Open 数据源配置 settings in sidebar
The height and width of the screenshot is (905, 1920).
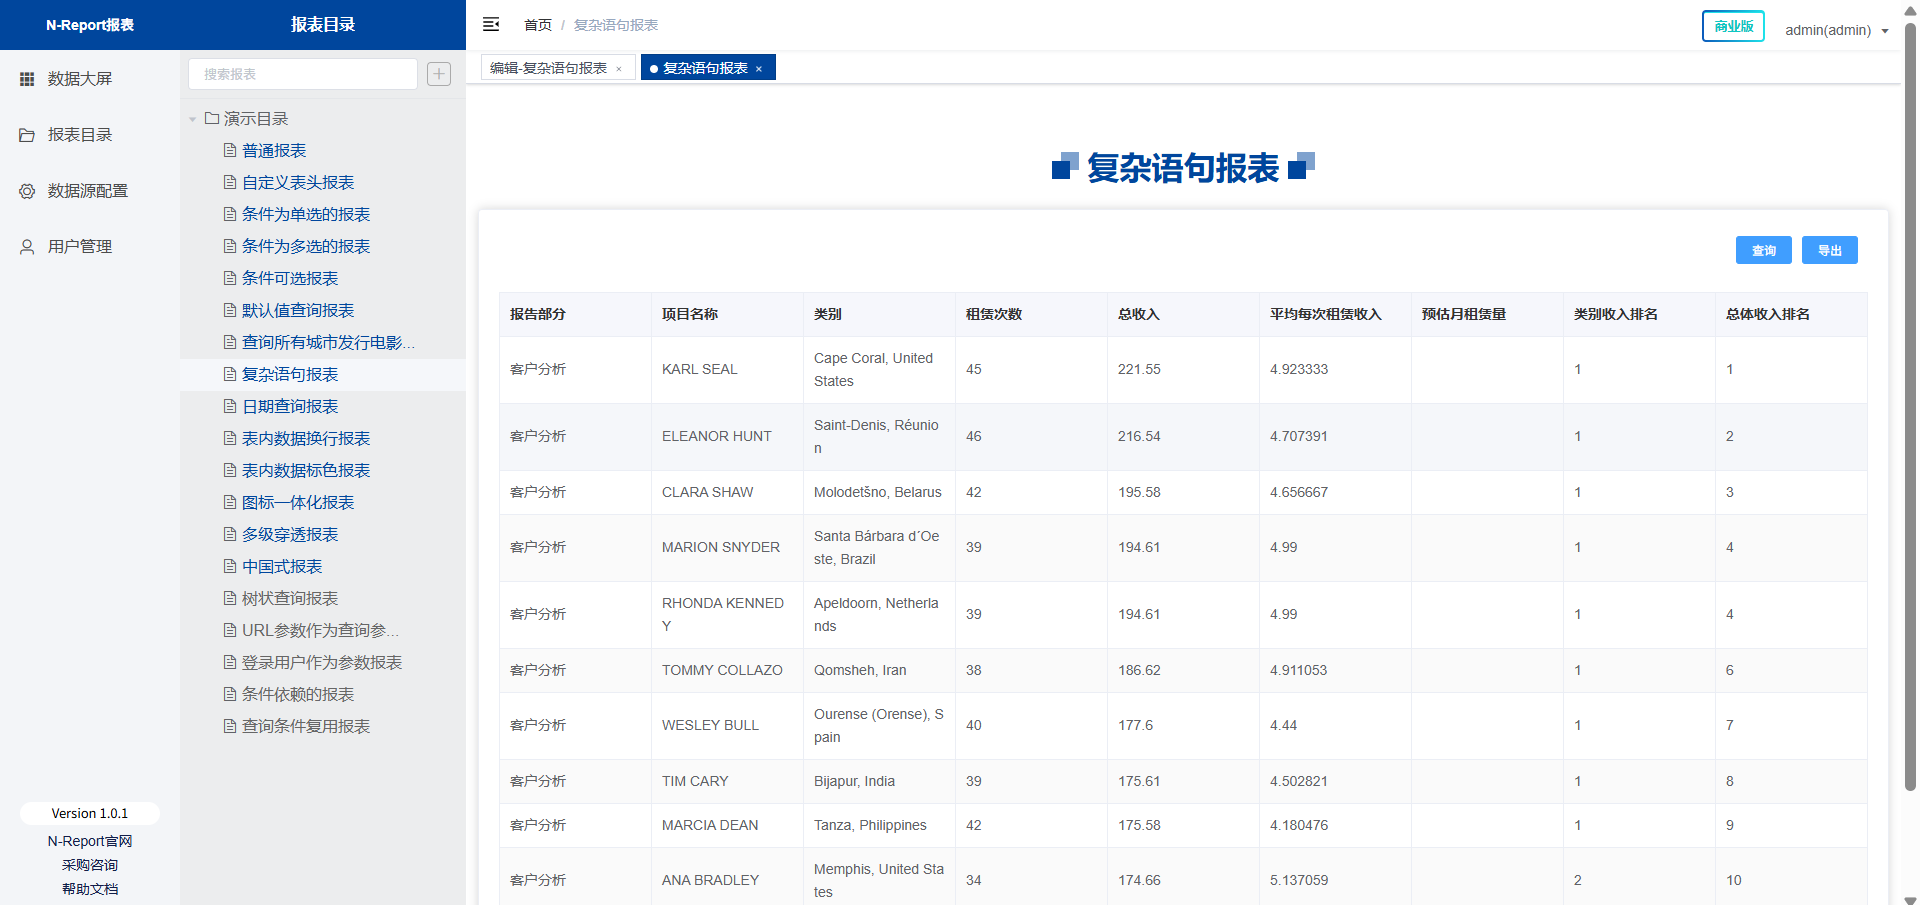[x=87, y=191]
